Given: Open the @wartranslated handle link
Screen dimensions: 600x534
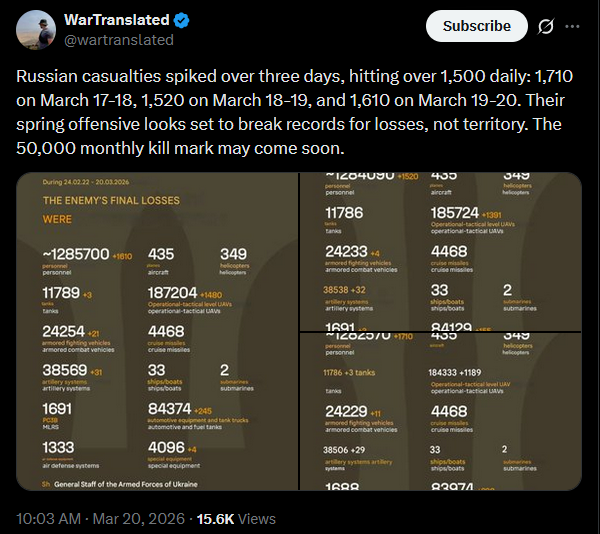Looking at the screenshot, I should [x=119, y=40].
